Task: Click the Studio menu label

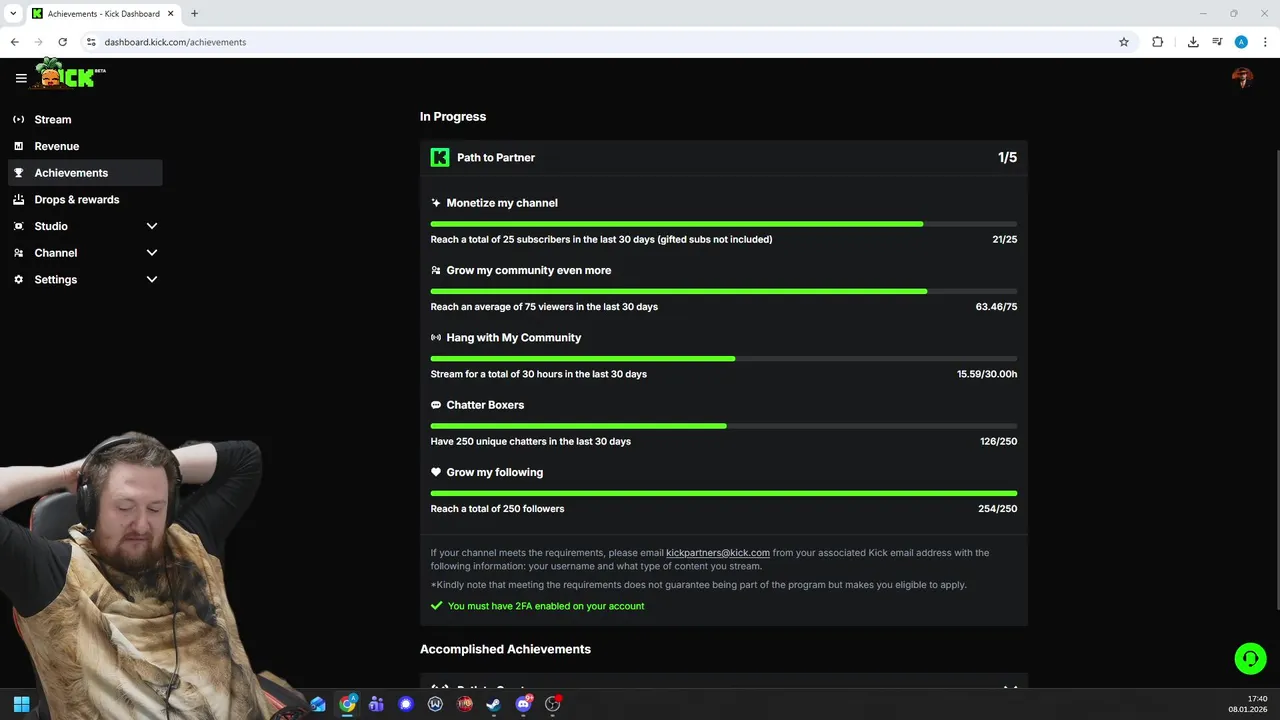Action: click(51, 226)
